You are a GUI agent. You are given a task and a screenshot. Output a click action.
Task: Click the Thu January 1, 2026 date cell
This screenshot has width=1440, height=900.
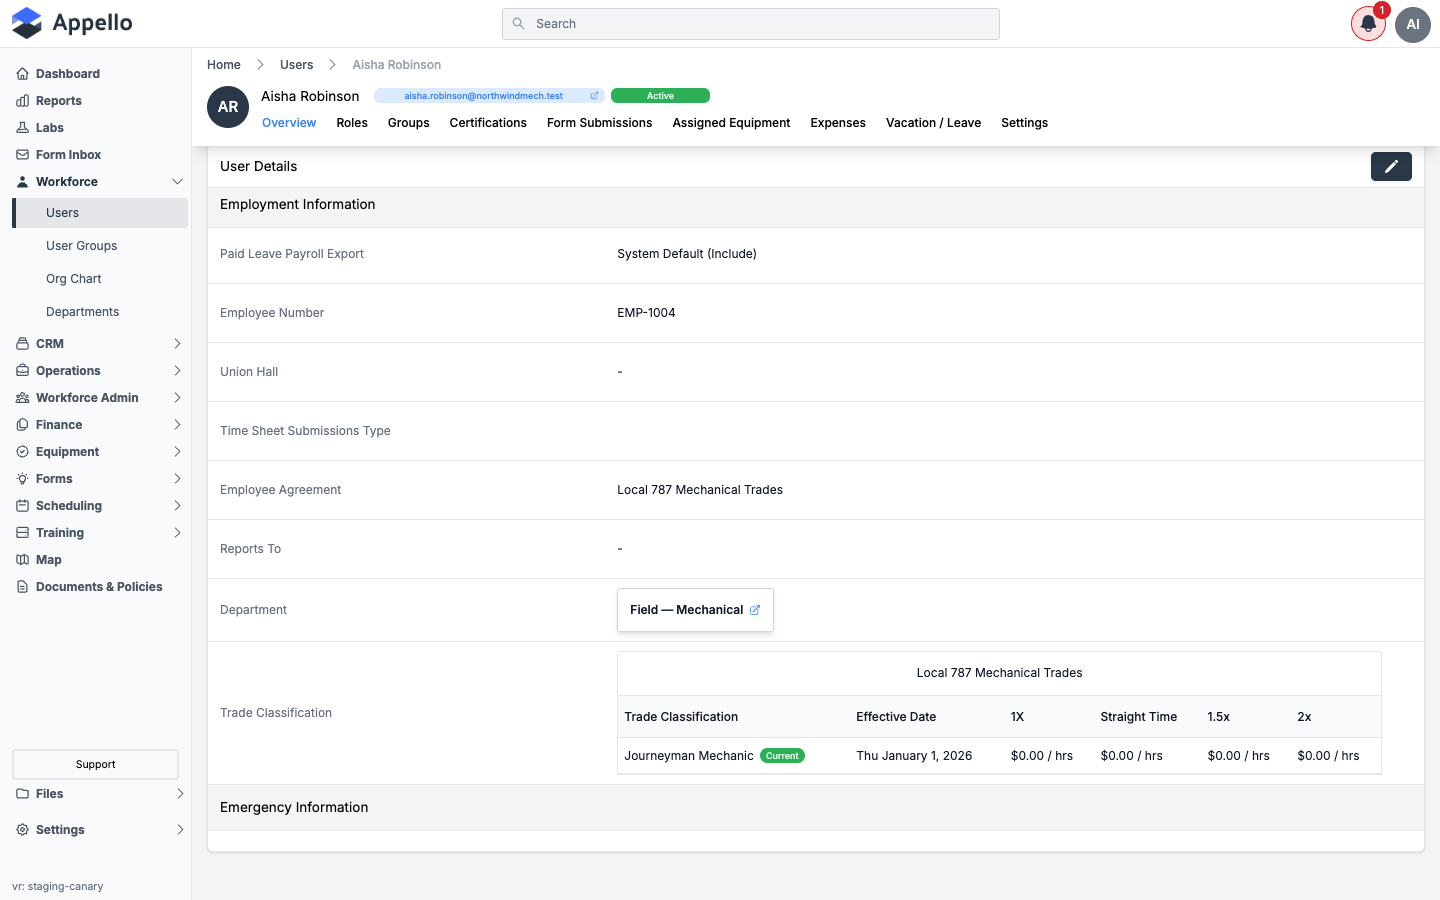tap(914, 756)
